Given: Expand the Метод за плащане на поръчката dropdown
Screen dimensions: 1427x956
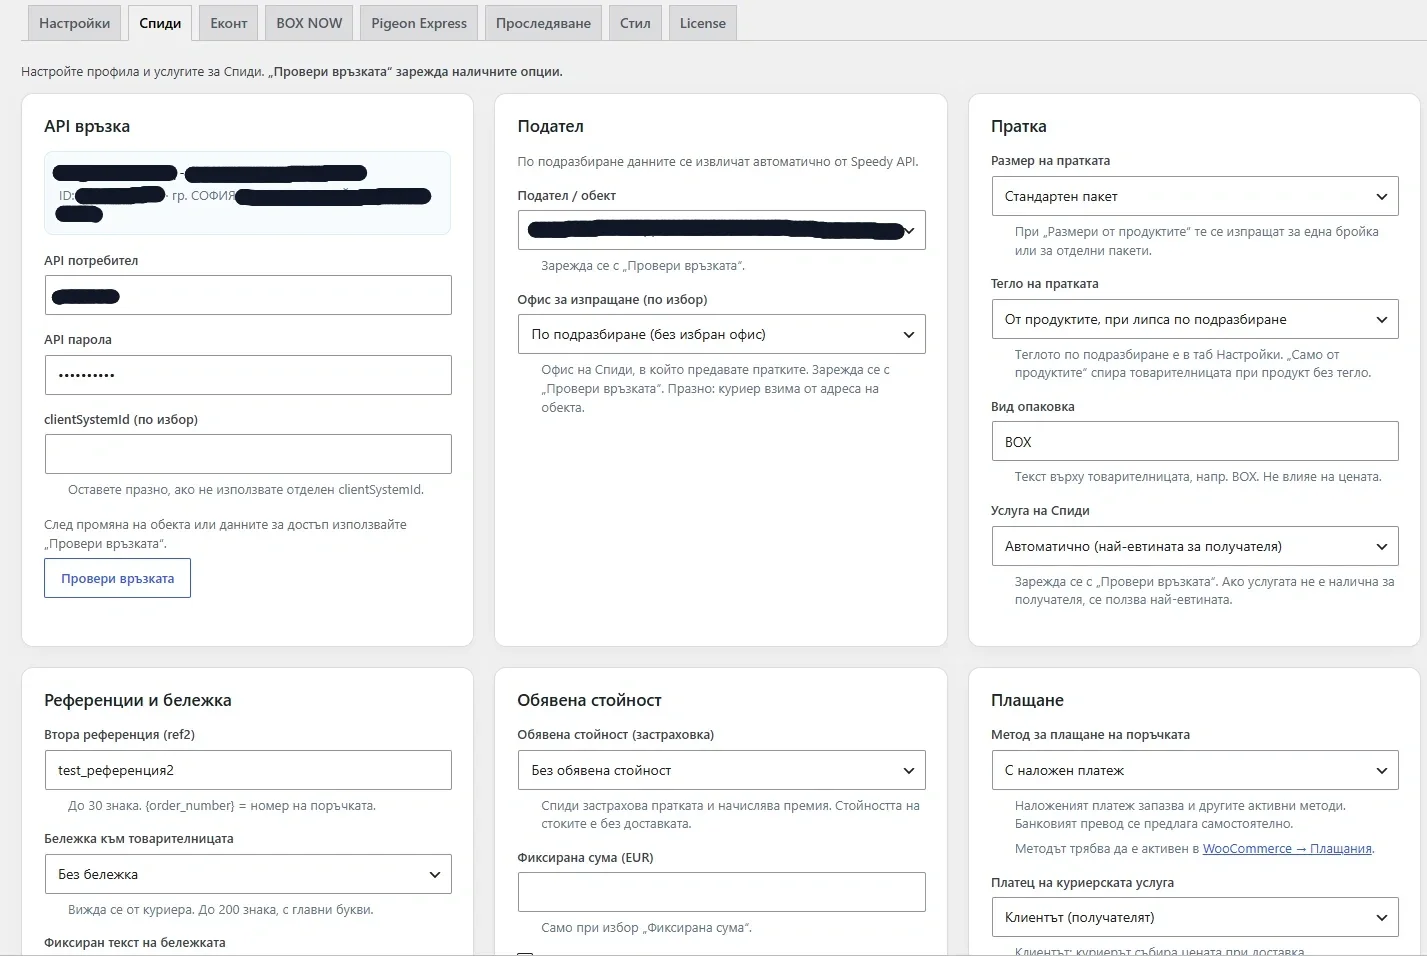Looking at the screenshot, I should (1195, 770).
